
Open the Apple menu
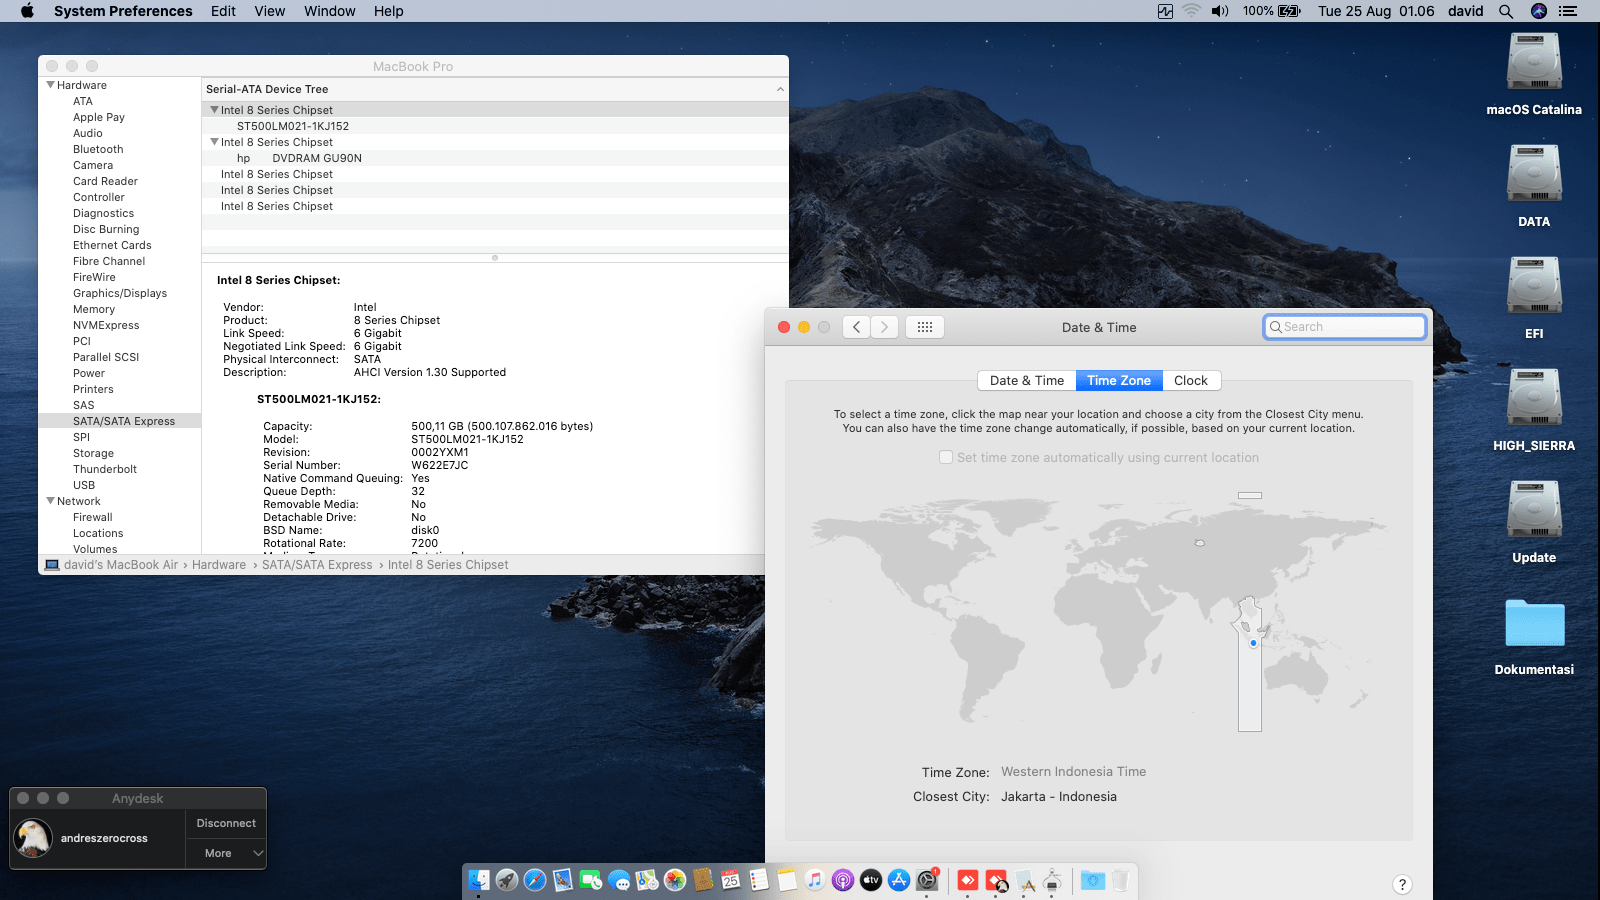27,11
